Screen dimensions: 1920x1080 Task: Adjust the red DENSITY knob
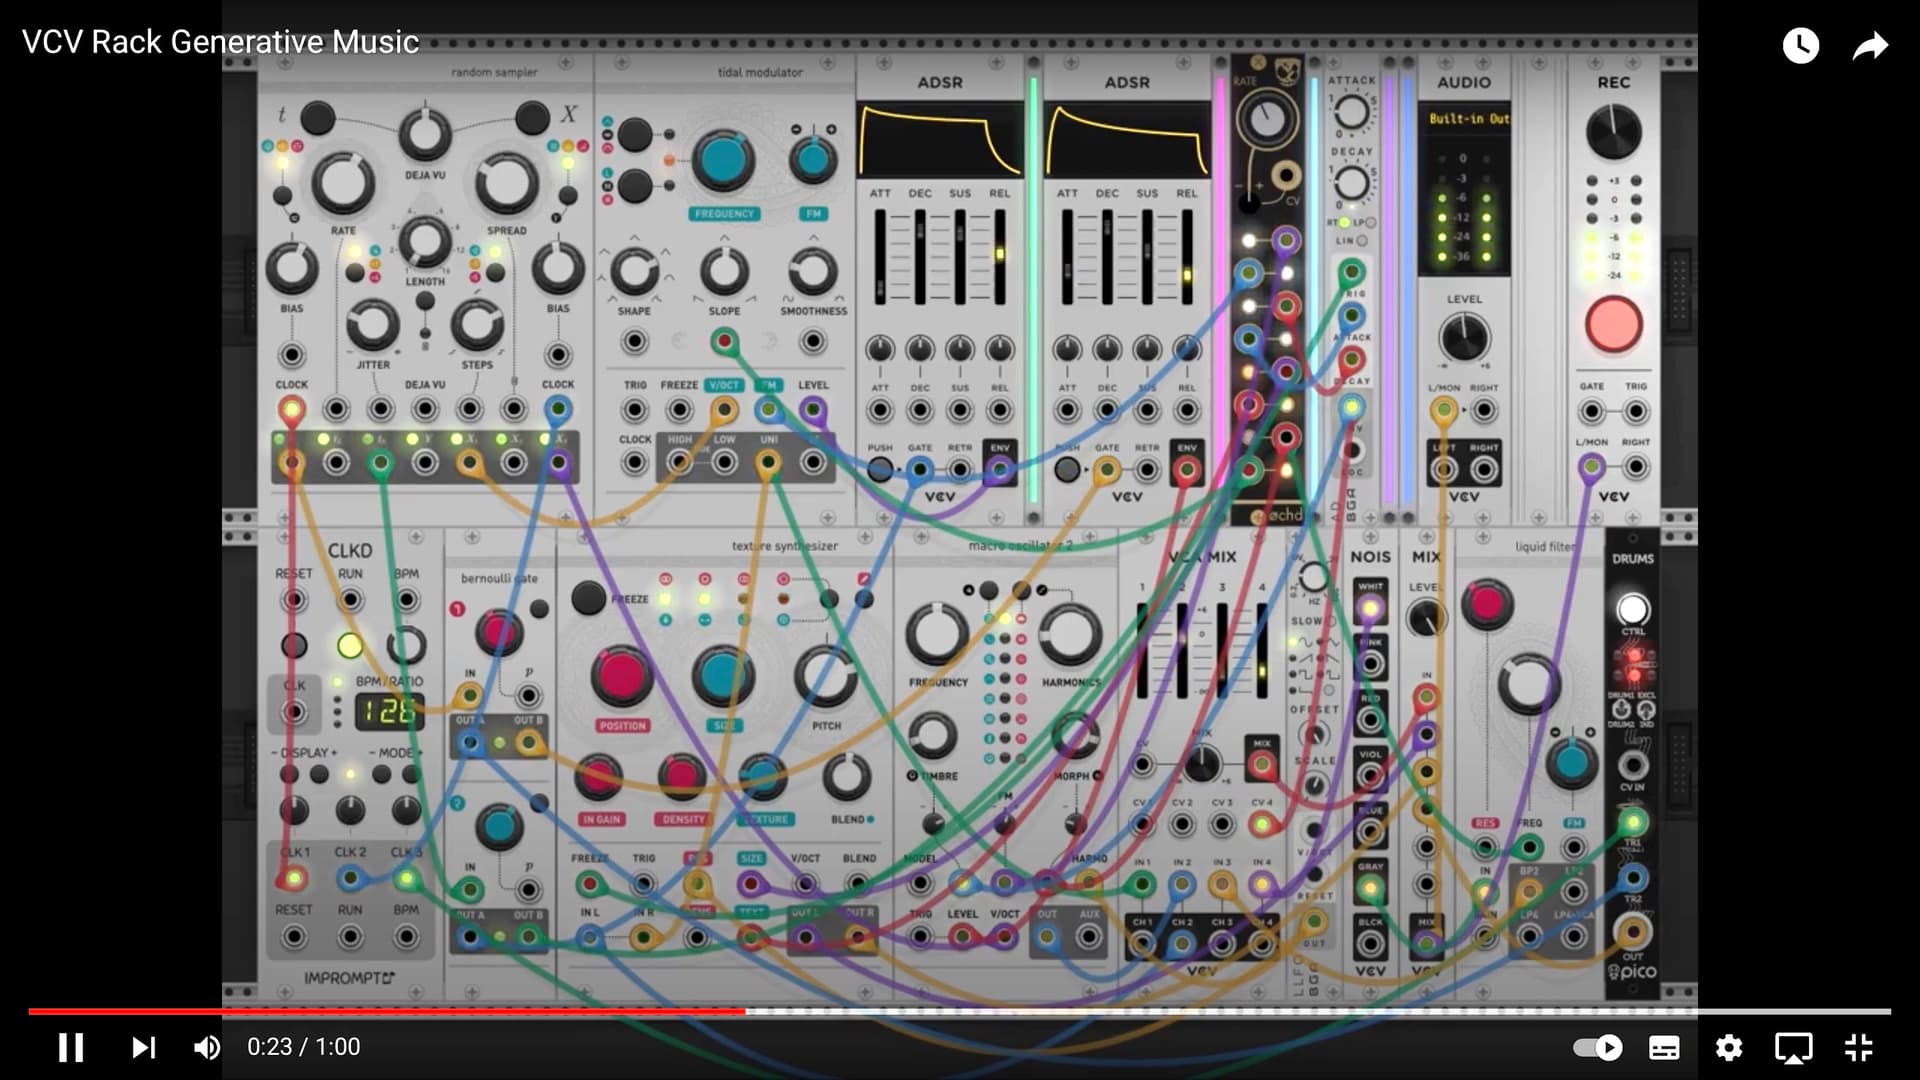[682, 776]
